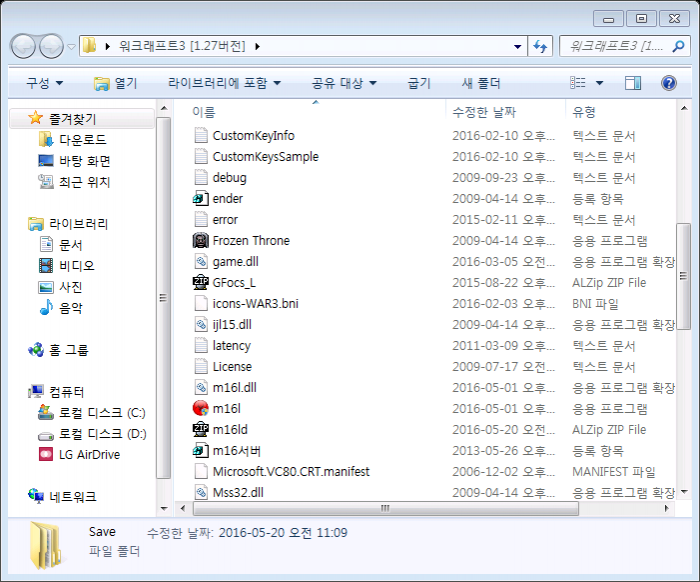
Task: Select error text file icon
Action: click(x=201, y=219)
